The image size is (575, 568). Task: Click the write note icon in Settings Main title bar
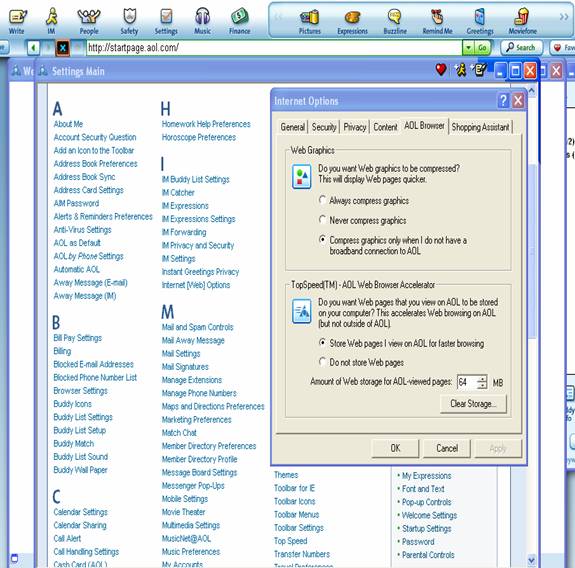click(479, 69)
